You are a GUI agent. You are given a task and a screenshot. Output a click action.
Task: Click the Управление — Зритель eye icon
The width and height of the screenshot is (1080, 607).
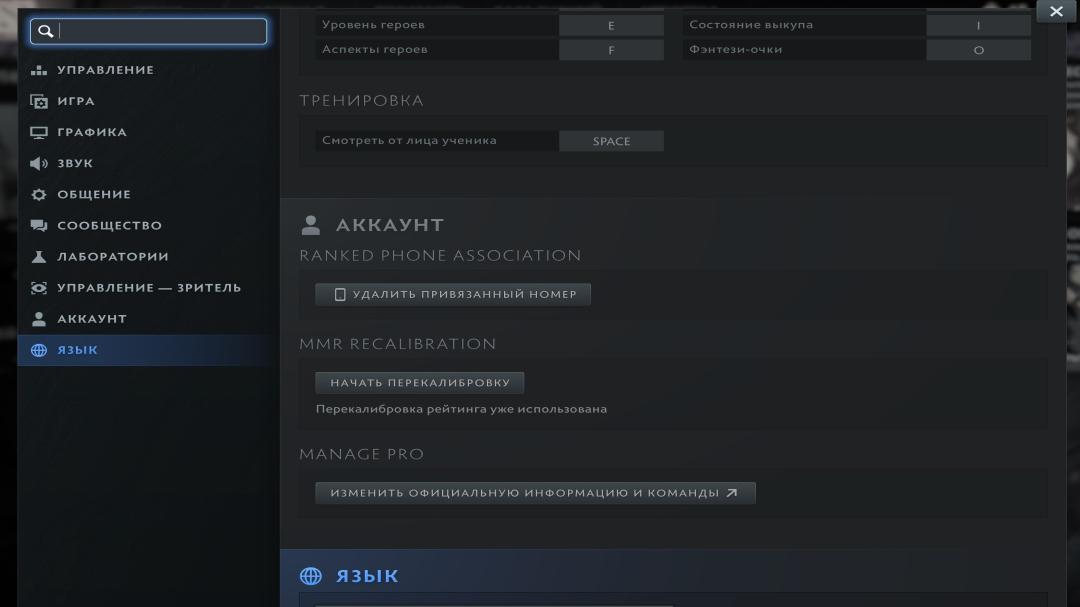click(39, 288)
